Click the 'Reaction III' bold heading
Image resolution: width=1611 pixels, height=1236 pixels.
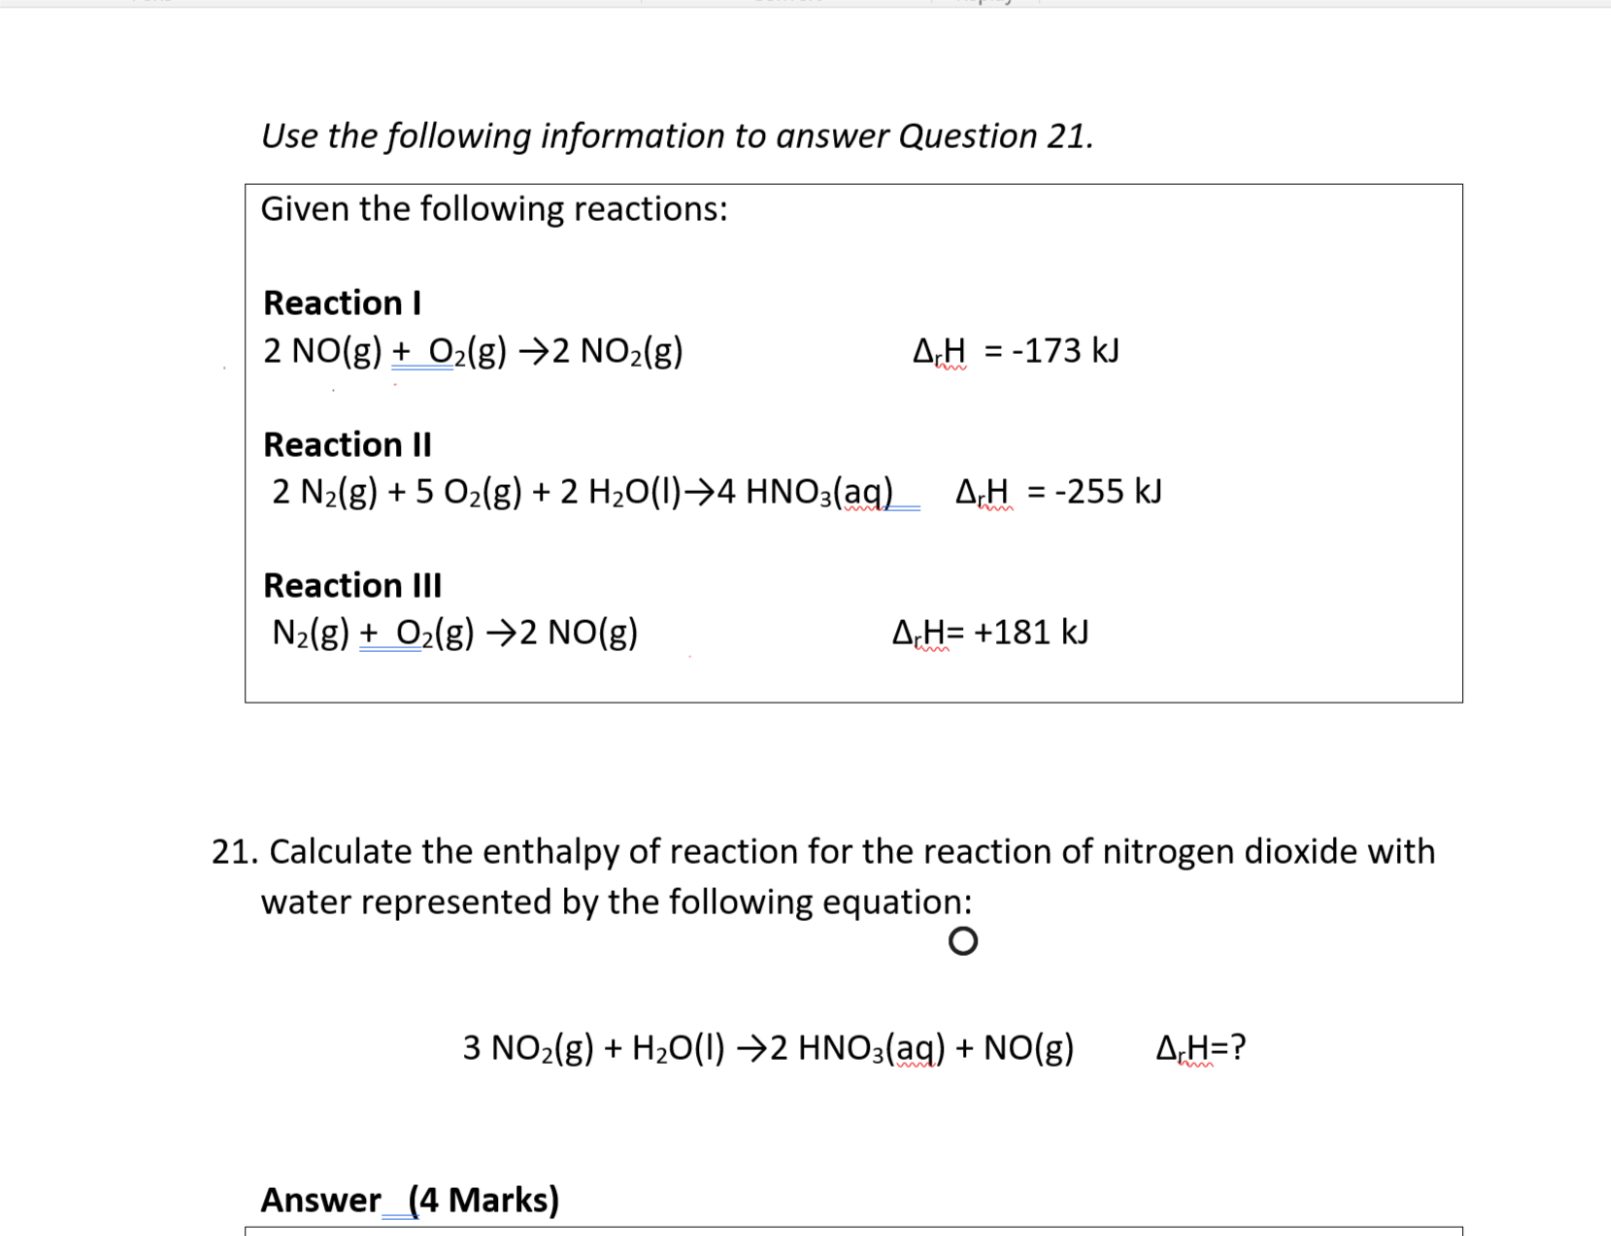tap(352, 585)
